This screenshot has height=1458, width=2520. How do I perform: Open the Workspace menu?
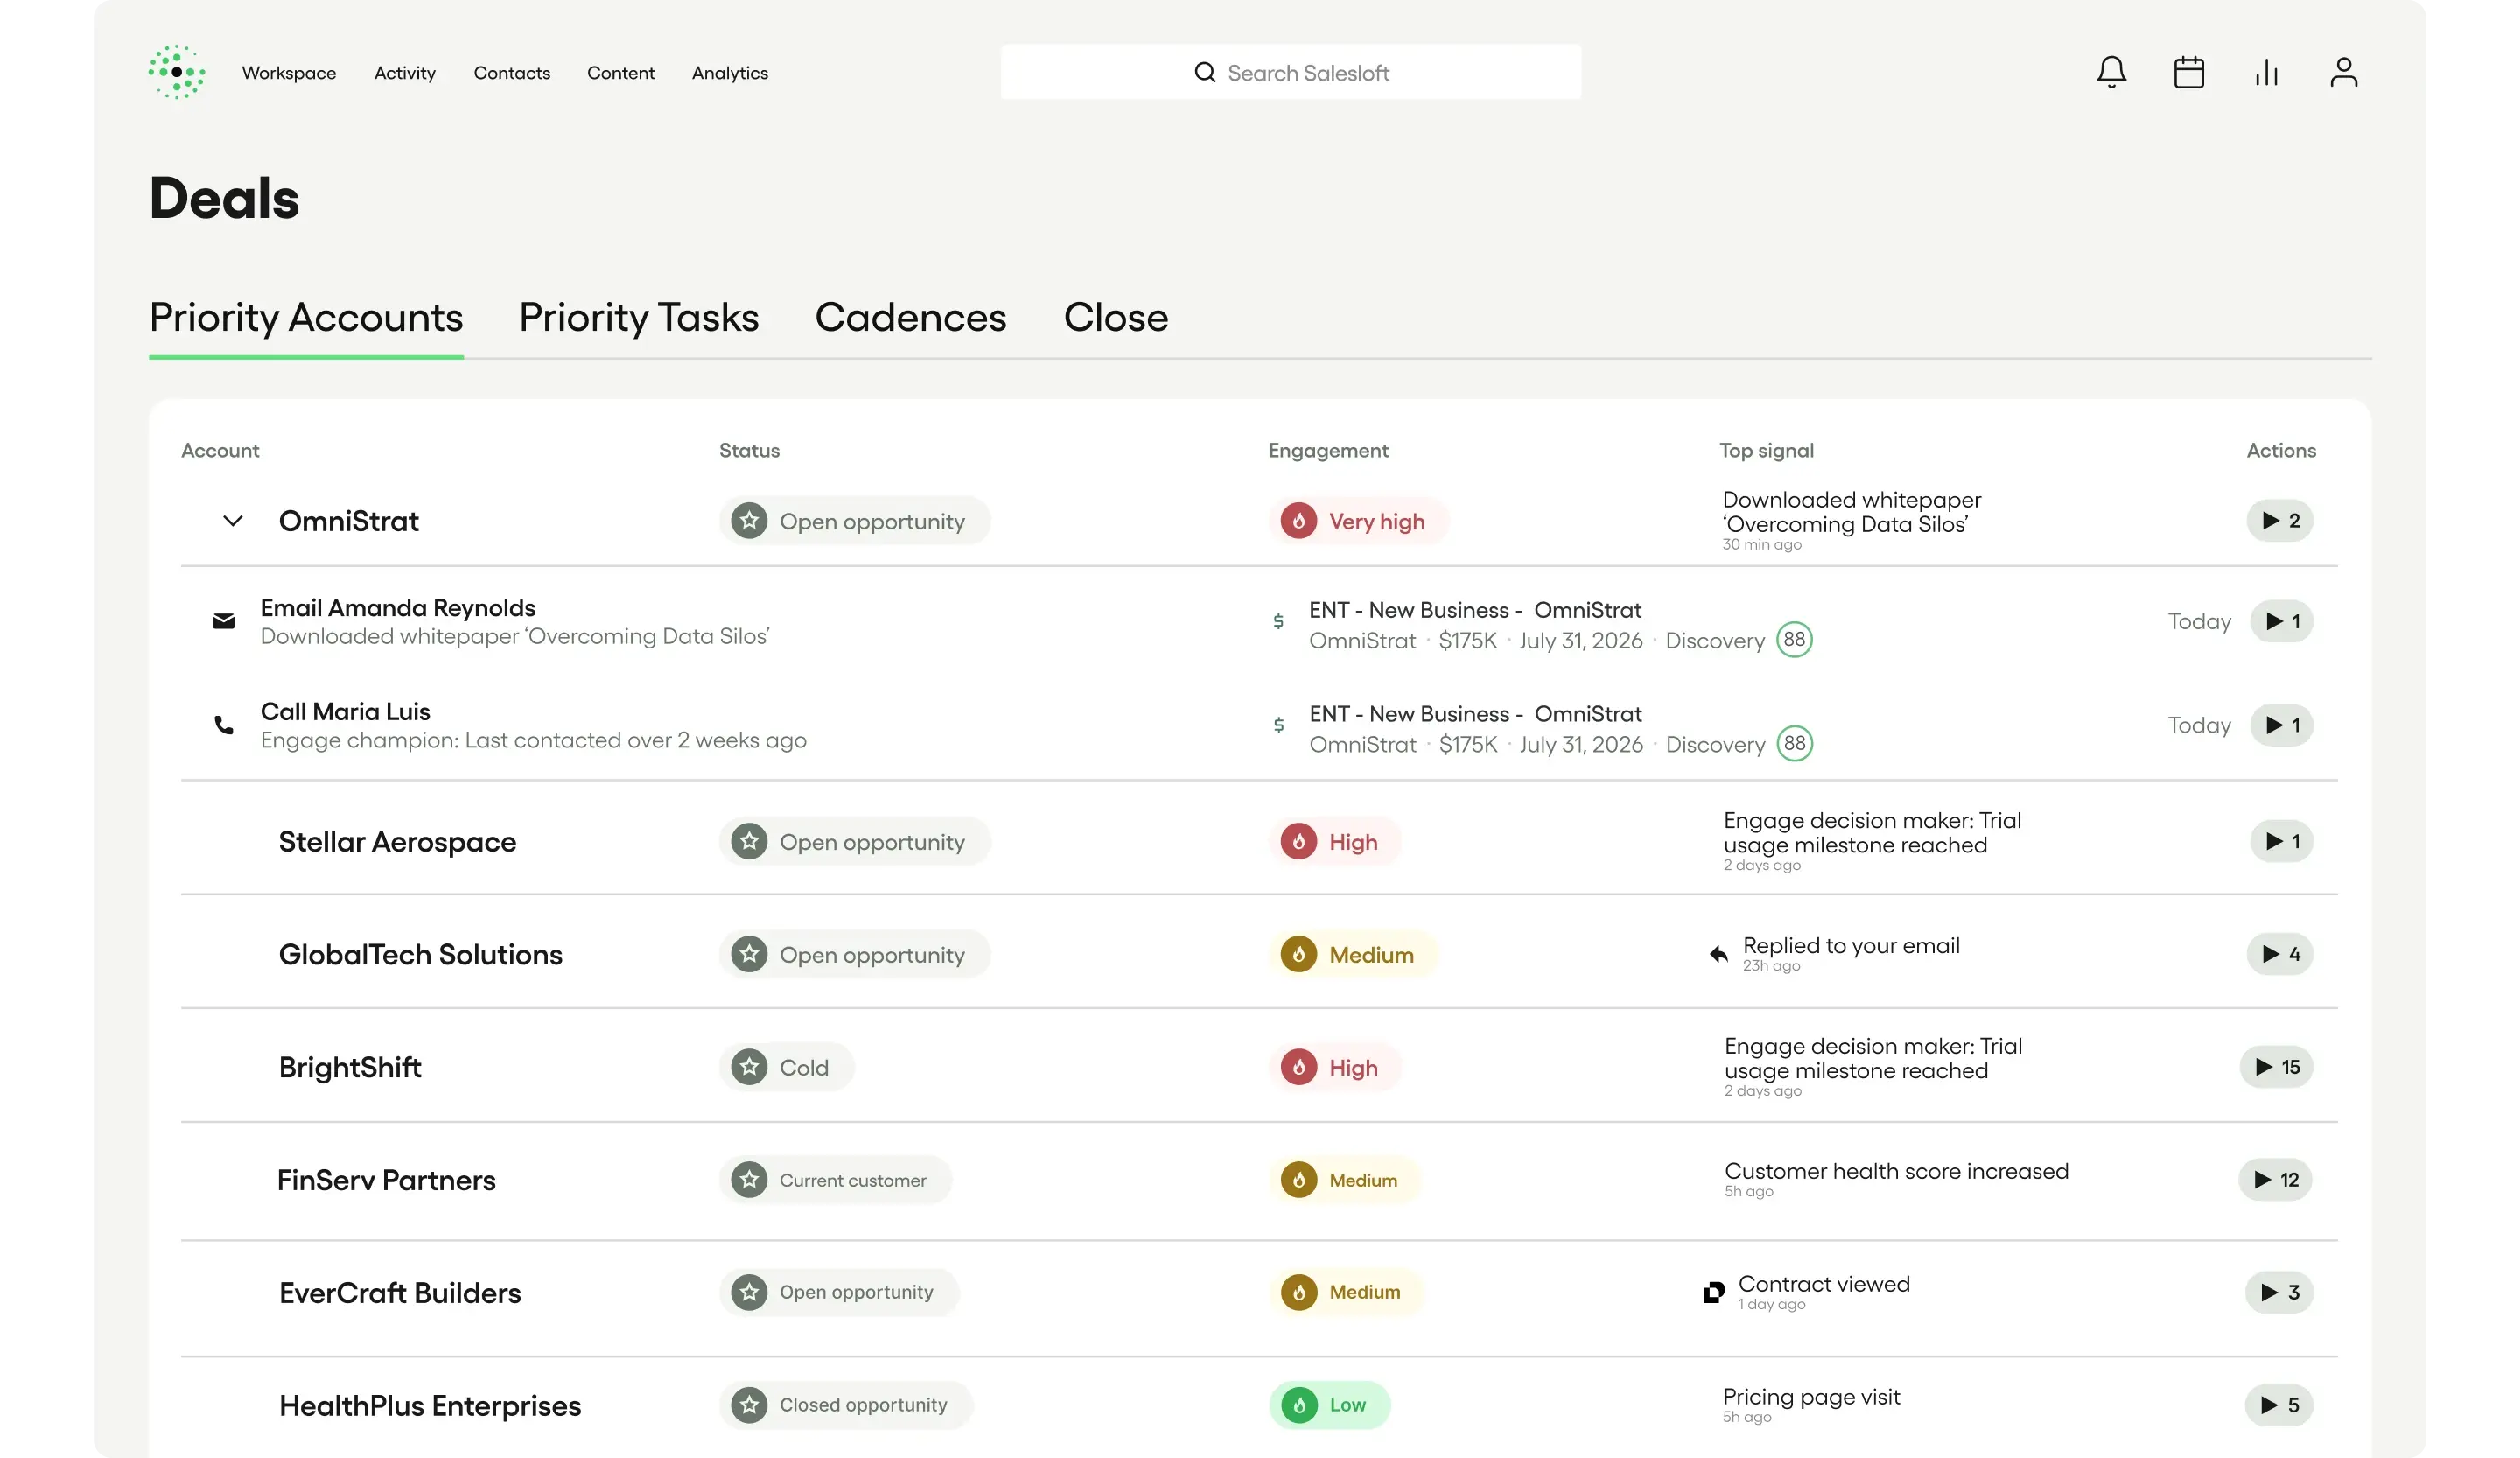click(x=289, y=73)
